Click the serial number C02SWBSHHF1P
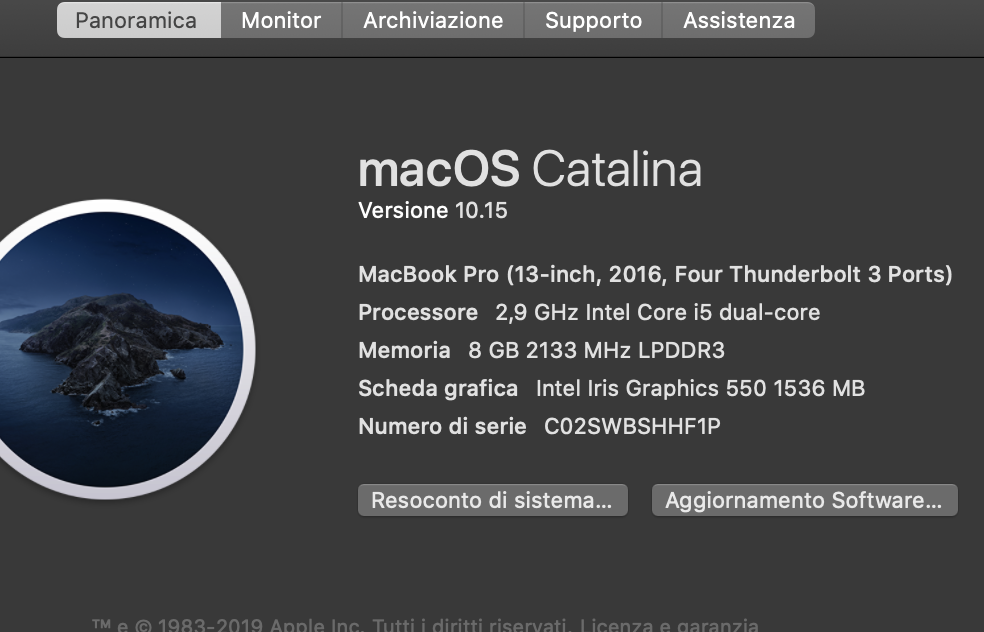This screenshot has width=984, height=632. [632, 427]
